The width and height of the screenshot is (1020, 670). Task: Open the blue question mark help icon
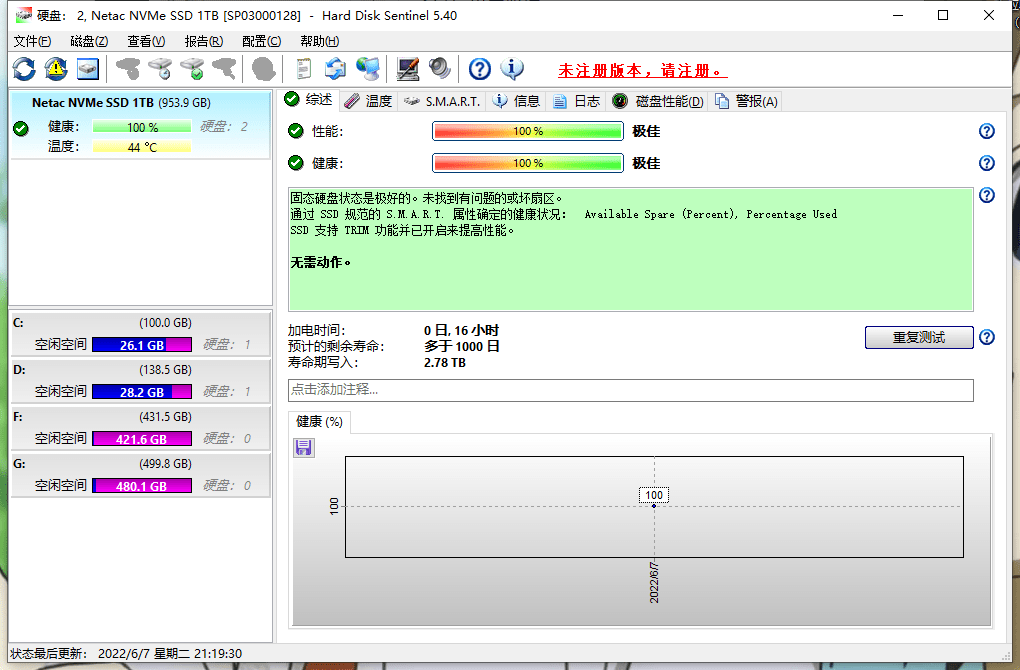click(x=479, y=68)
